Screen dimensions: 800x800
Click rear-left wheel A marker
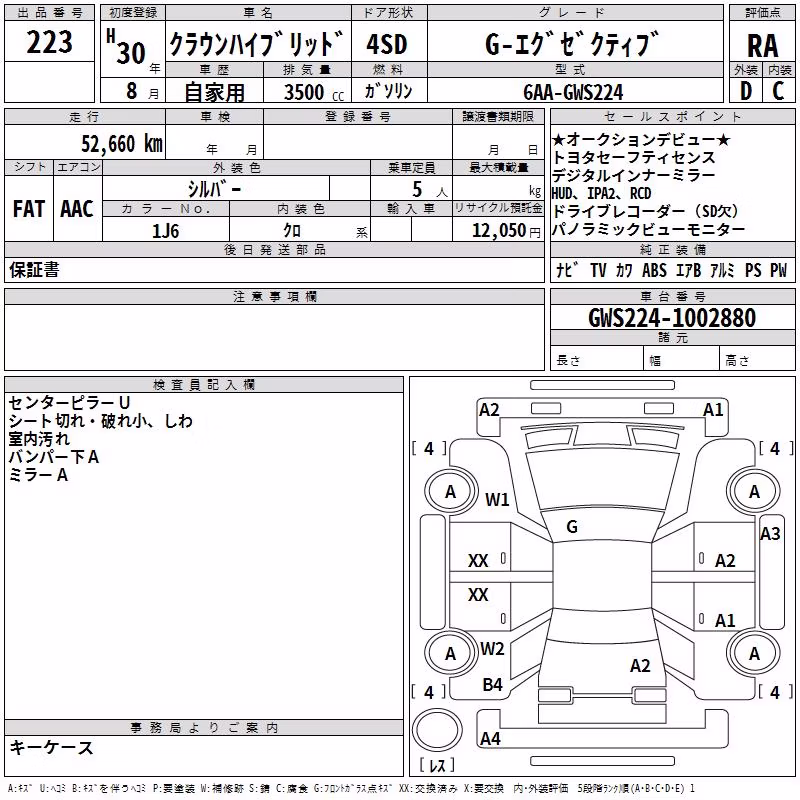click(x=450, y=654)
